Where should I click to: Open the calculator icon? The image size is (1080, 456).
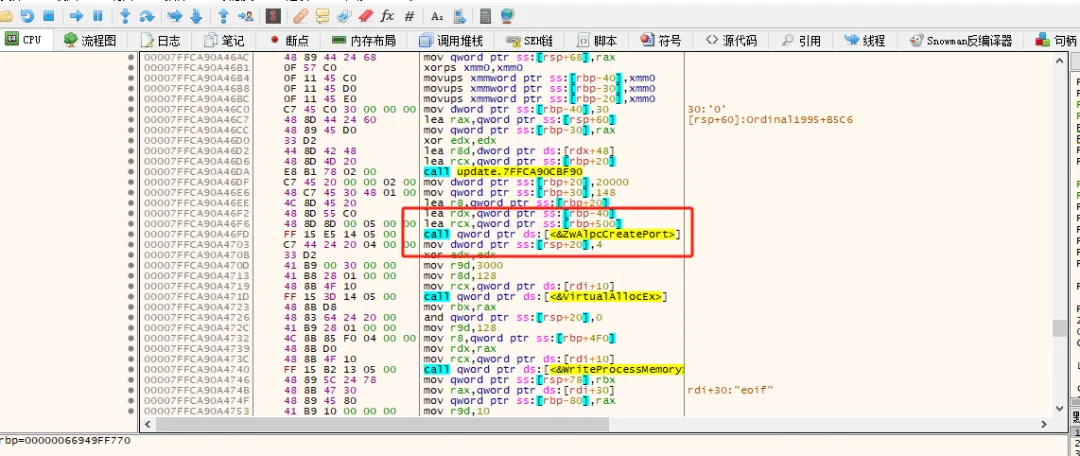(485, 16)
